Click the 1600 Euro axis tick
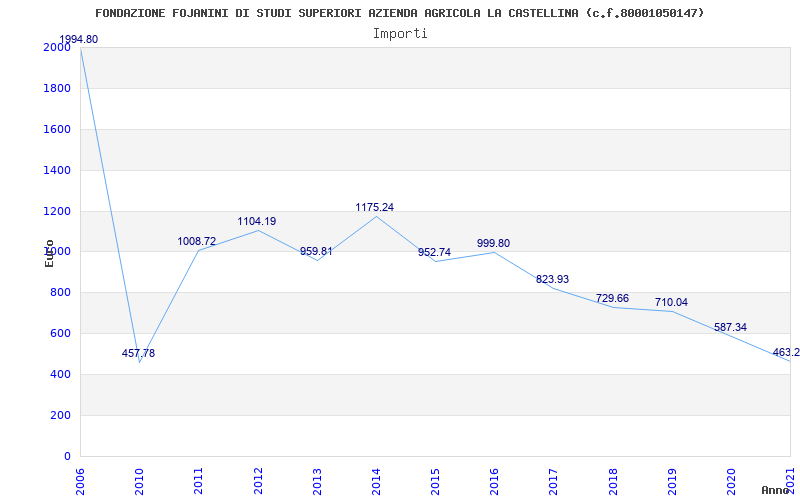The height and width of the screenshot is (500, 800). [x=55, y=129]
